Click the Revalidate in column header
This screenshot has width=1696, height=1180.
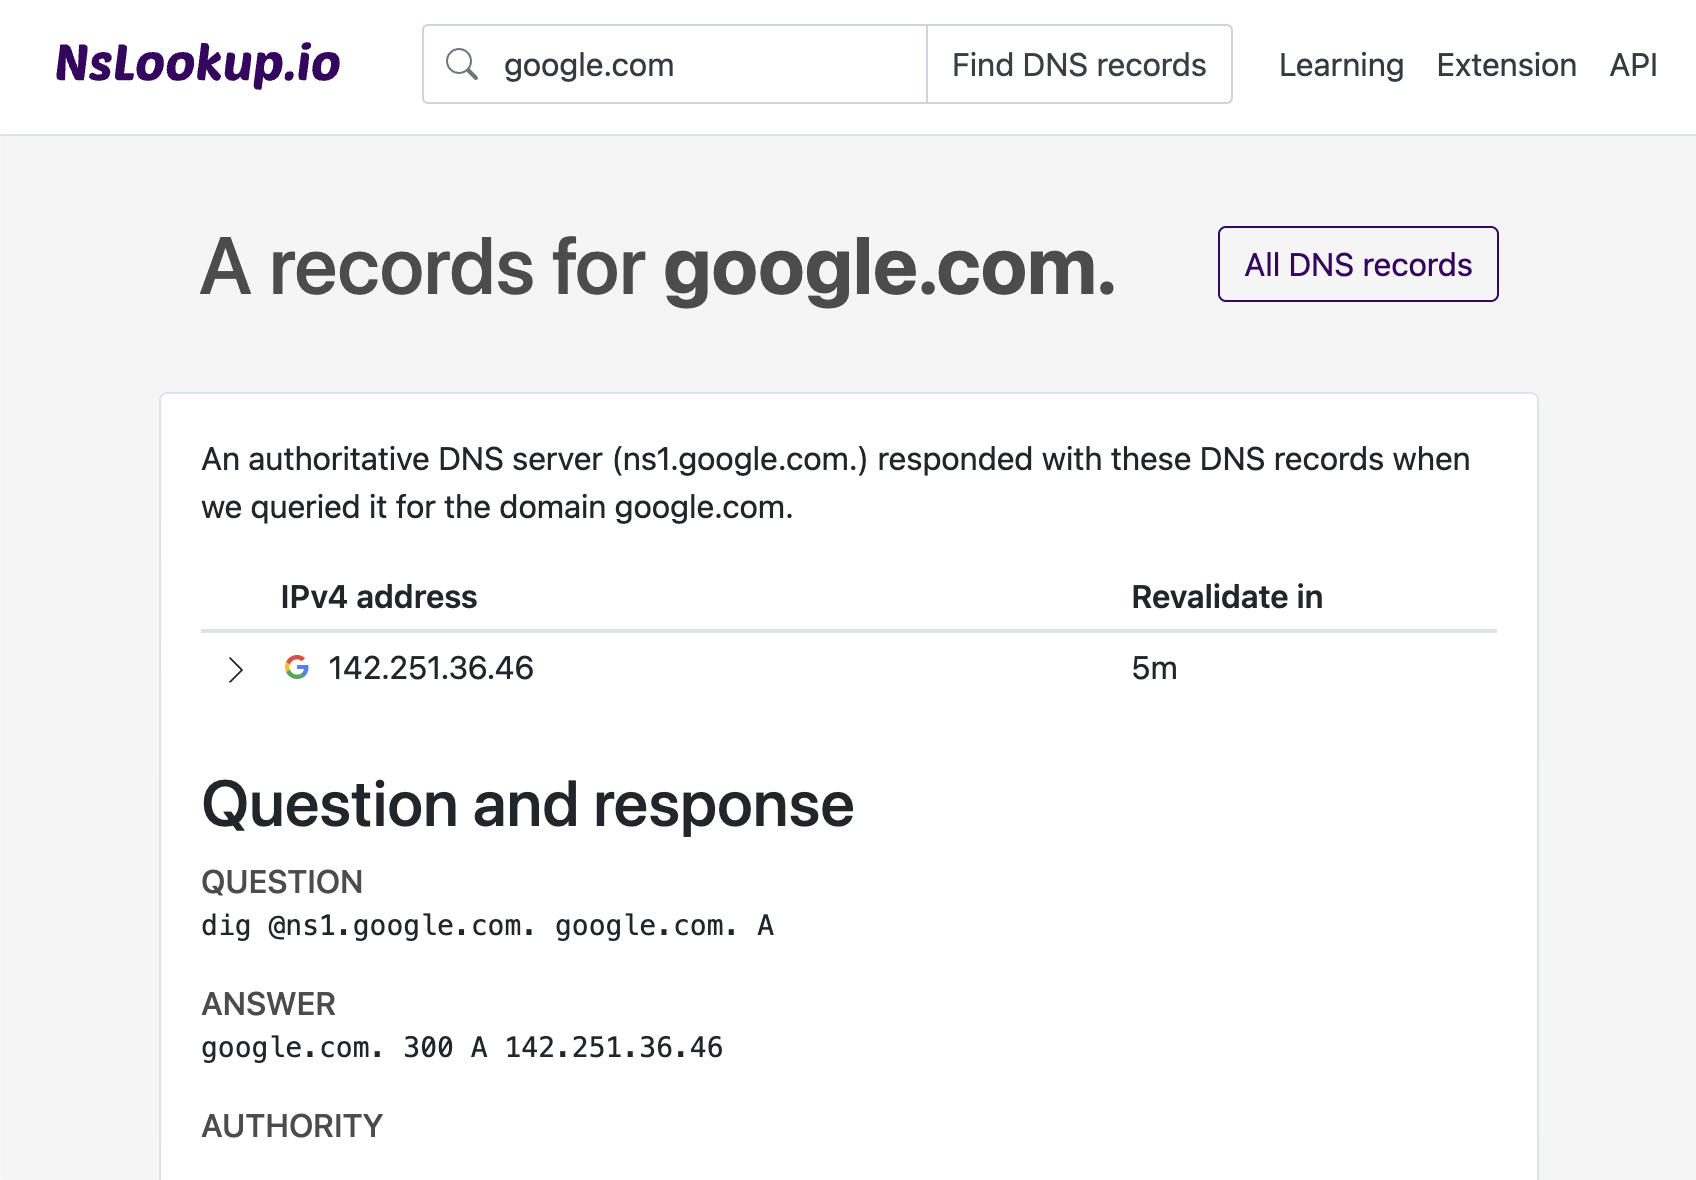[1227, 597]
